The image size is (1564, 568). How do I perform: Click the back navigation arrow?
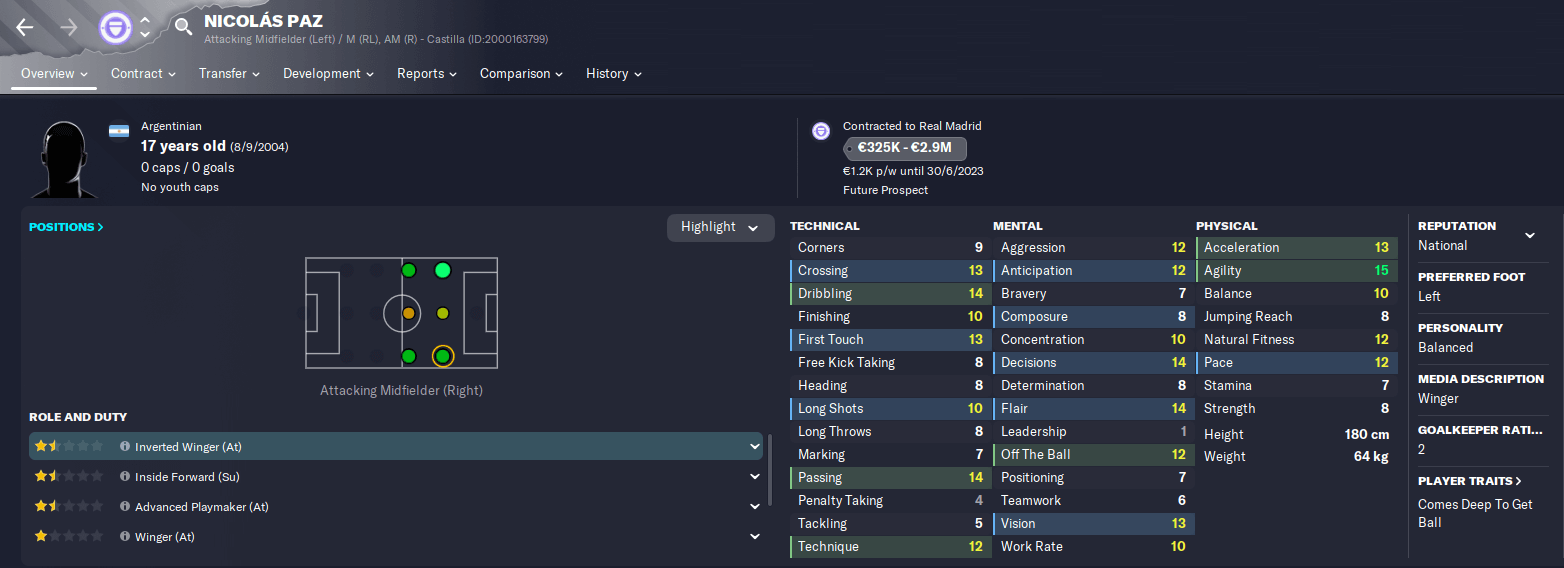pos(25,28)
